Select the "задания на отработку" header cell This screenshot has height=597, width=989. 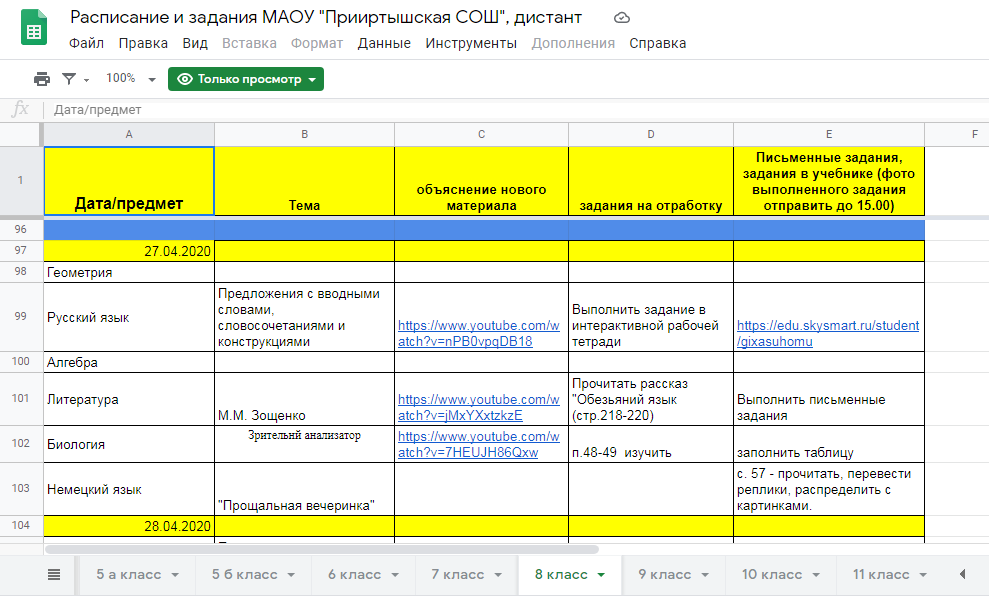tap(651, 181)
